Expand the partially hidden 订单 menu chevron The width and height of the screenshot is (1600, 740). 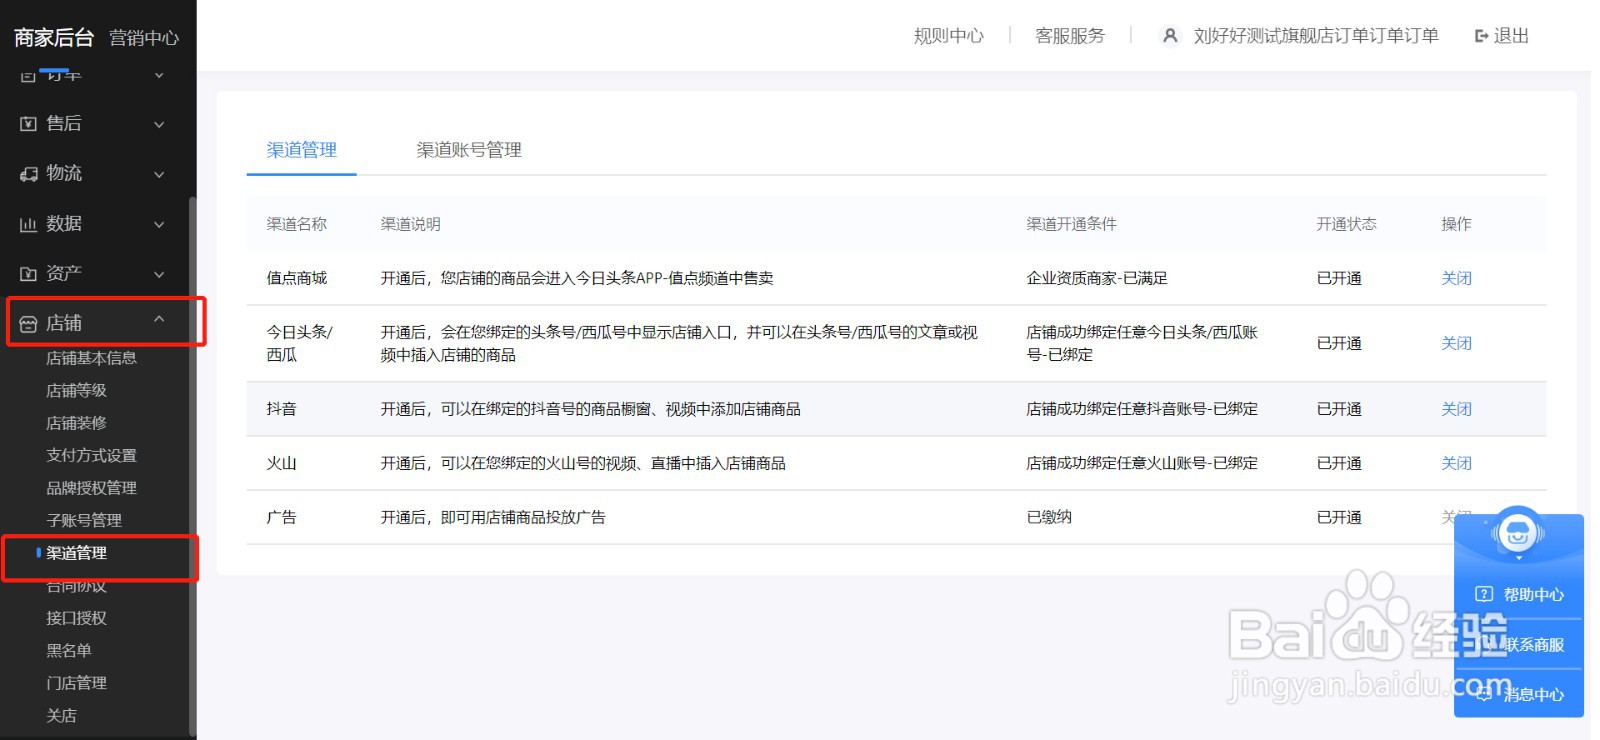(x=159, y=75)
